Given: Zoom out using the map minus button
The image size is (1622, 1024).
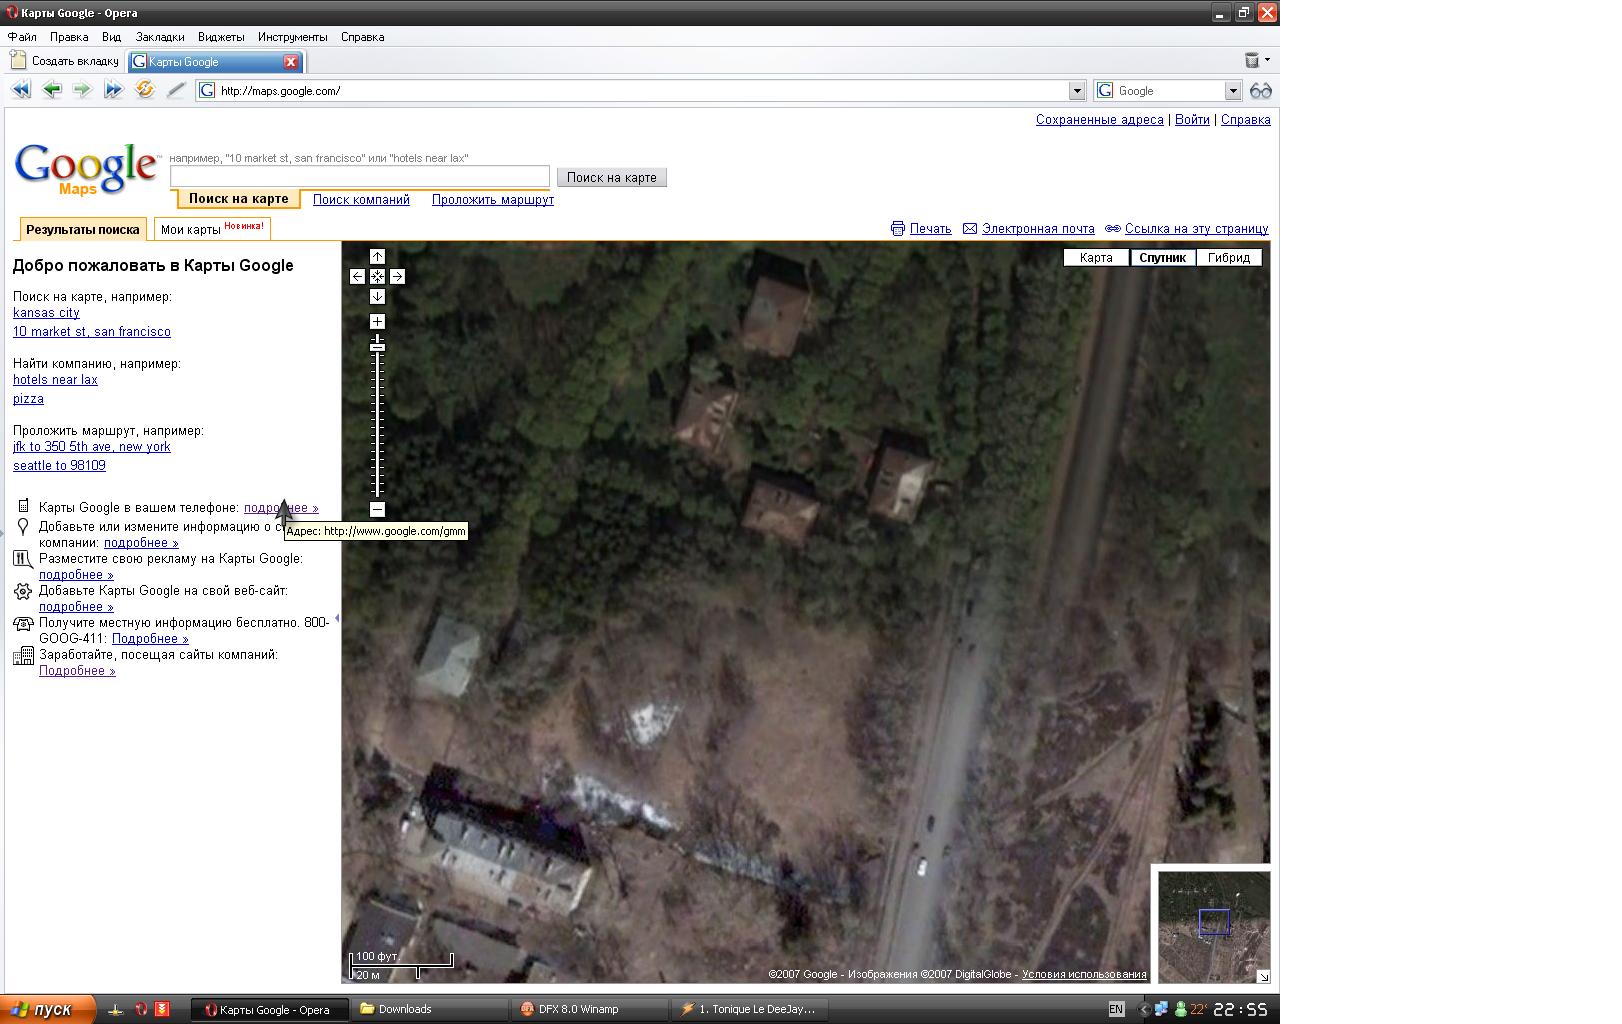Looking at the screenshot, I should click(x=377, y=510).
